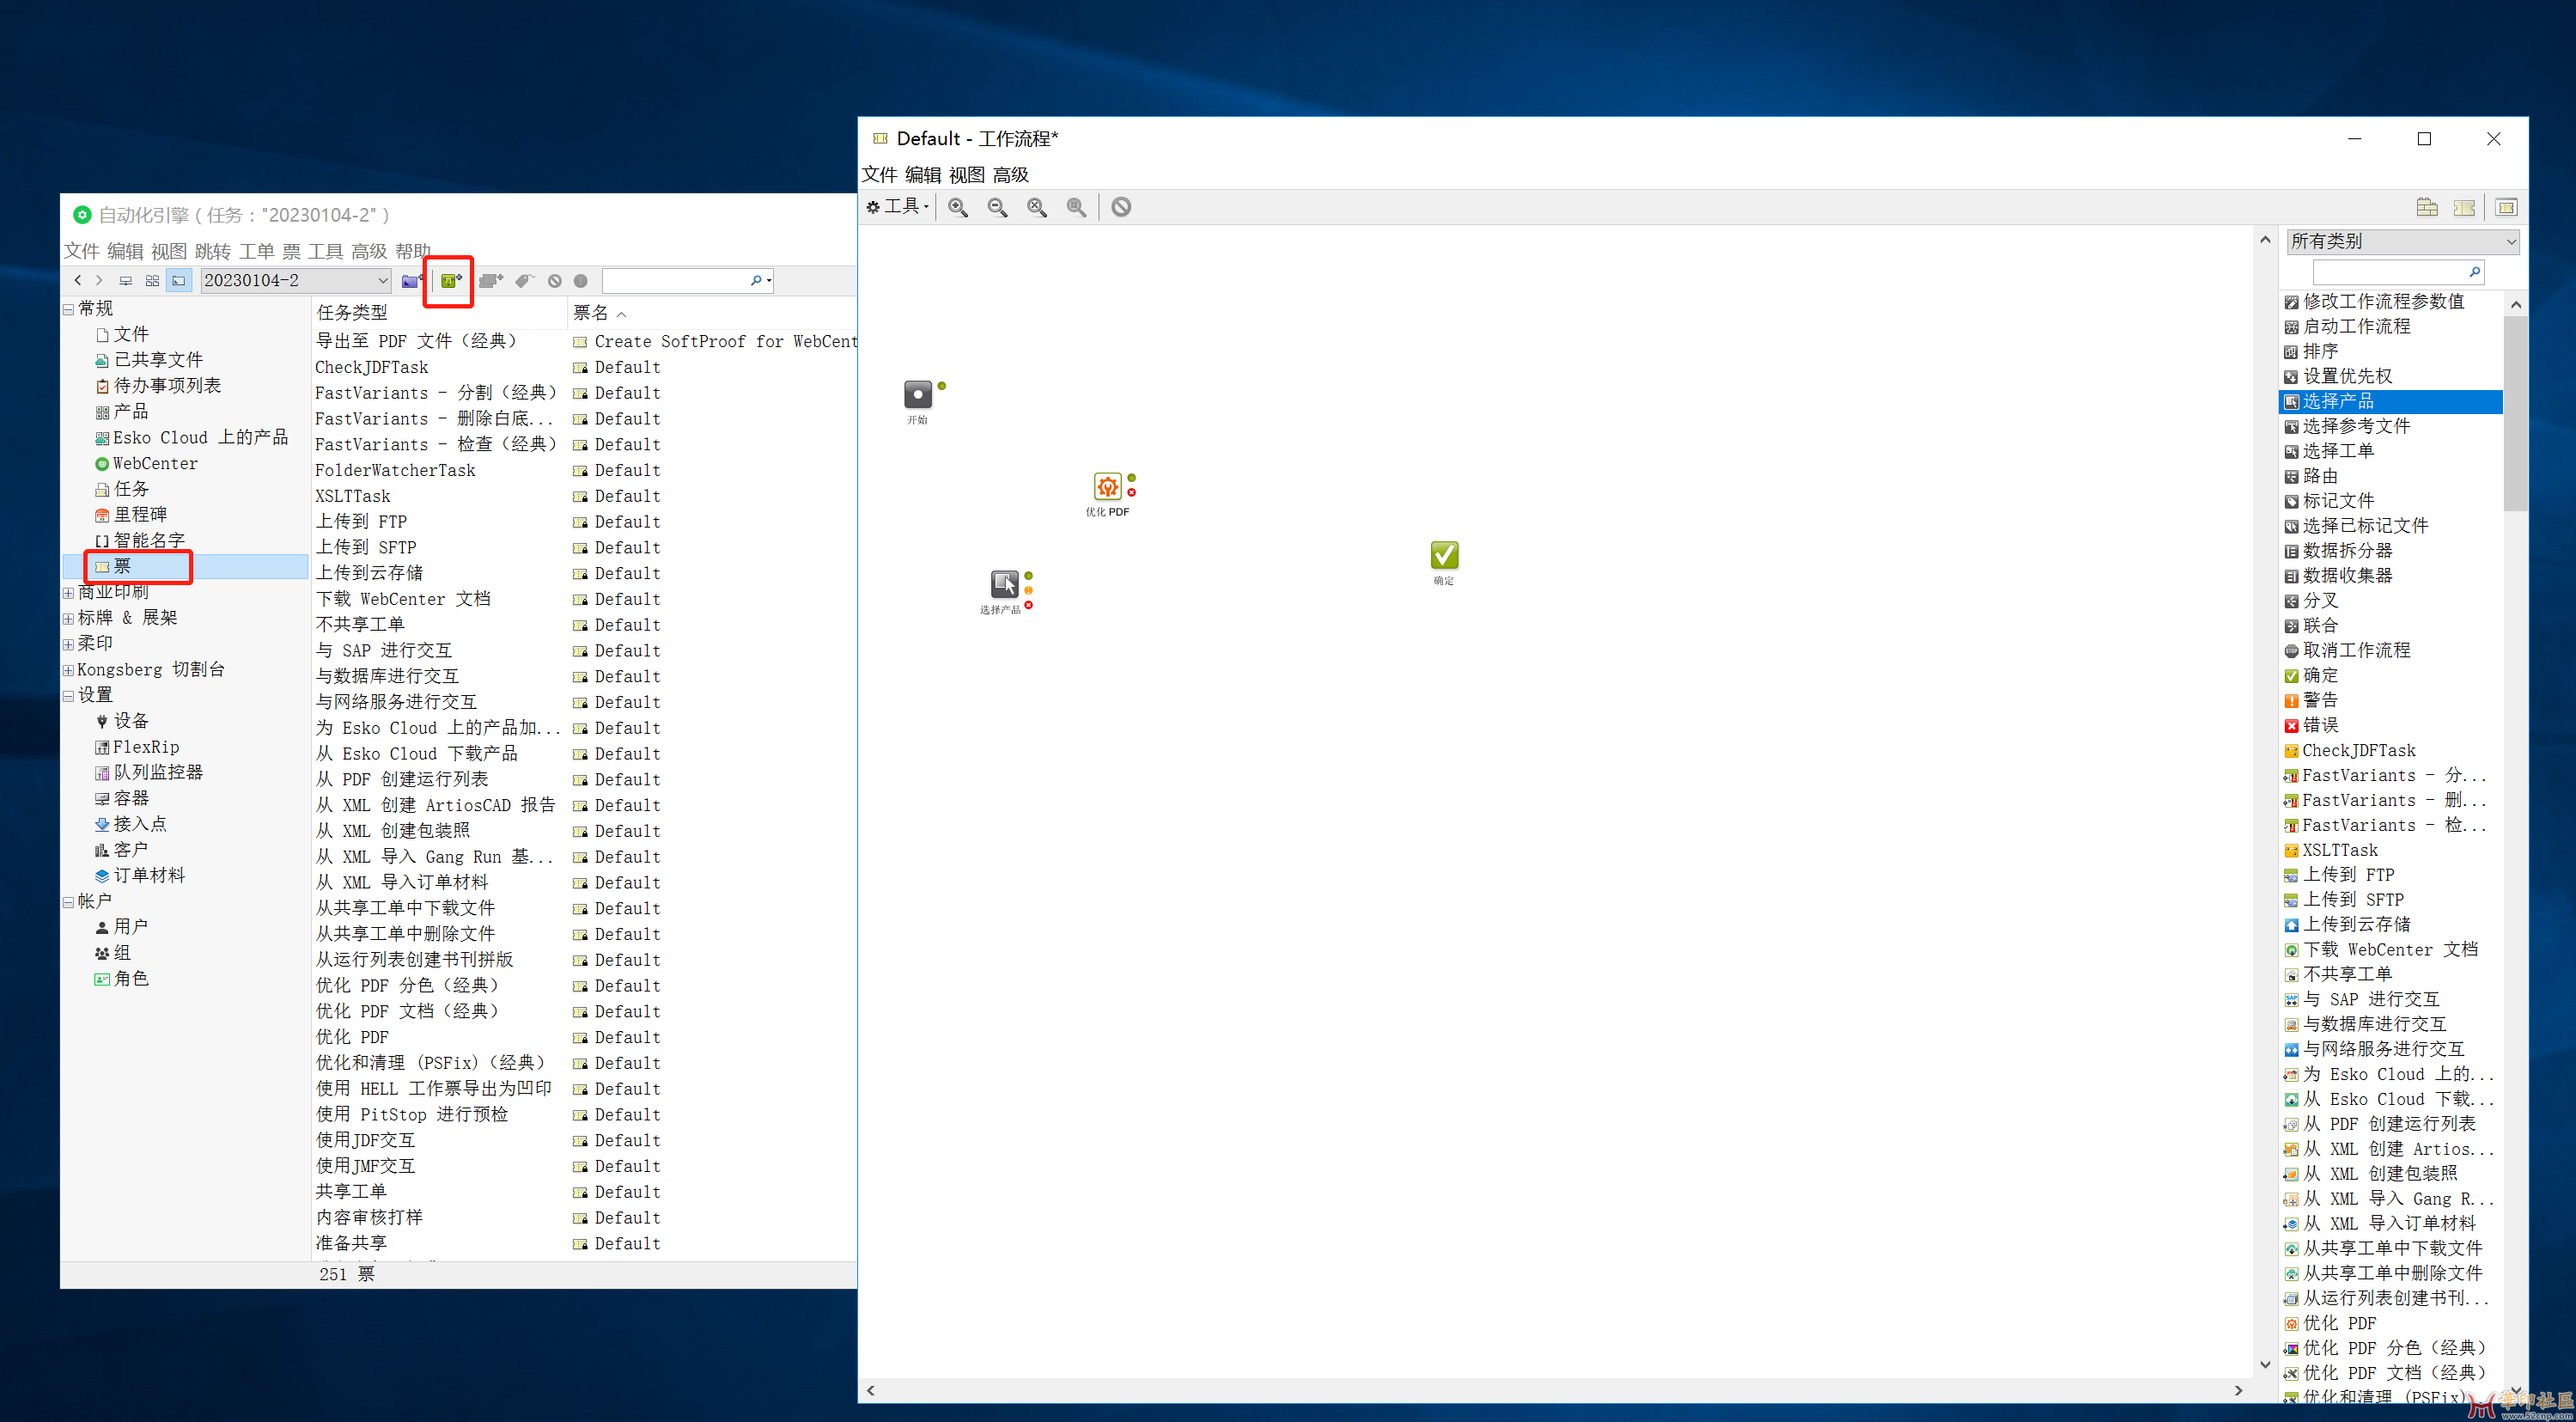Select the 开始 start node on canvas

point(917,394)
